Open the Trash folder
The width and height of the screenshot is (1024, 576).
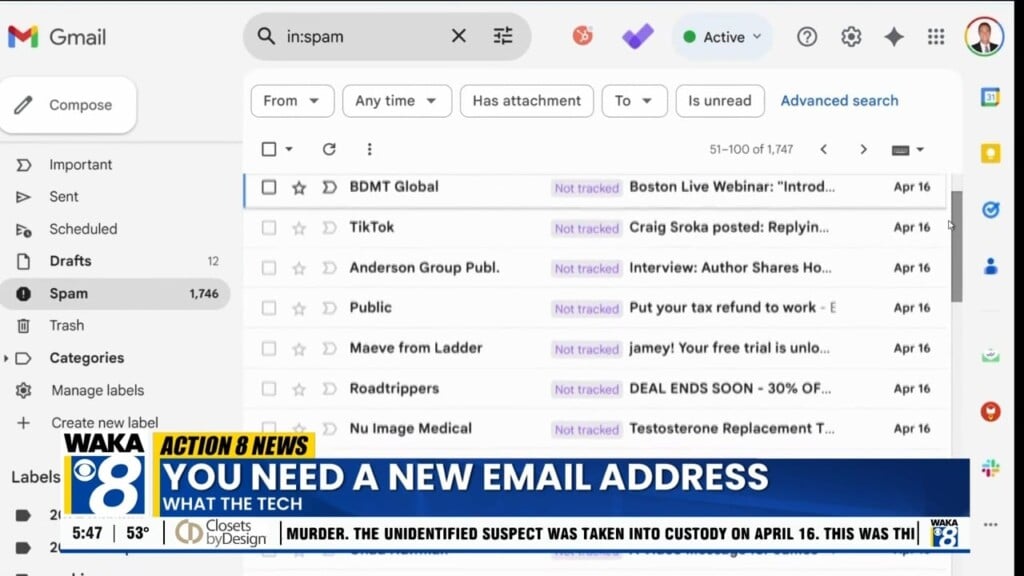pos(66,325)
